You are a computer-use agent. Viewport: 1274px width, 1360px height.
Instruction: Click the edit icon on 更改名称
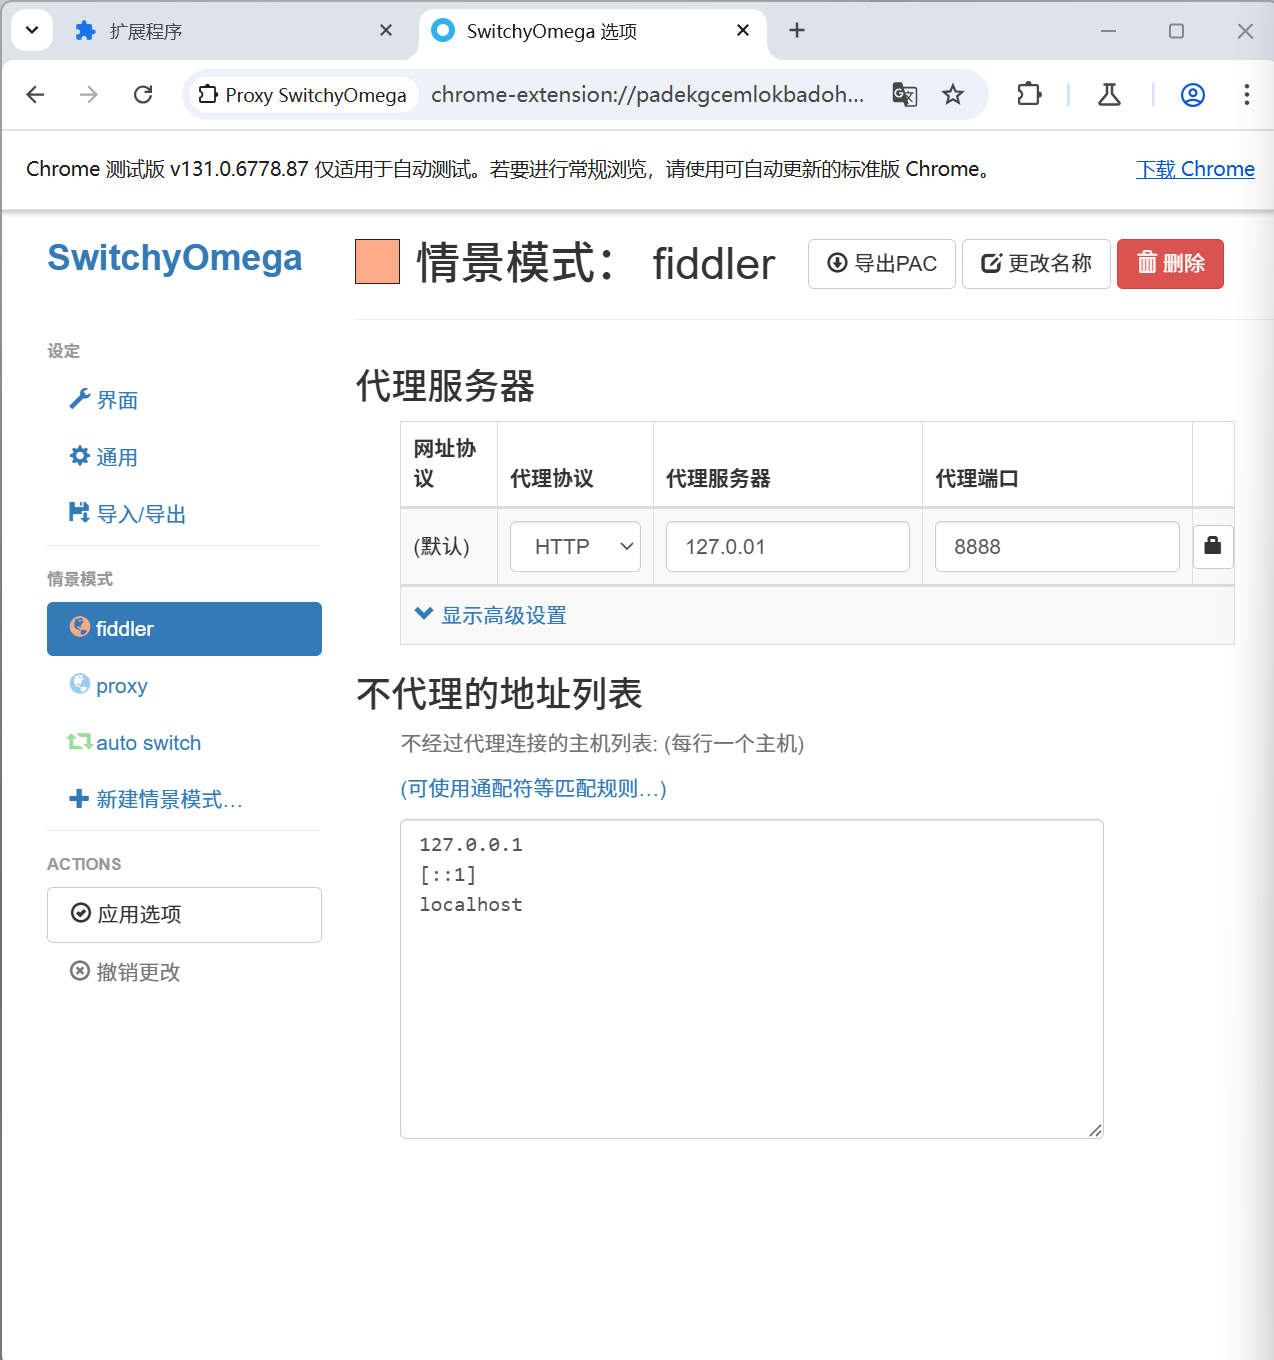tap(991, 263)
